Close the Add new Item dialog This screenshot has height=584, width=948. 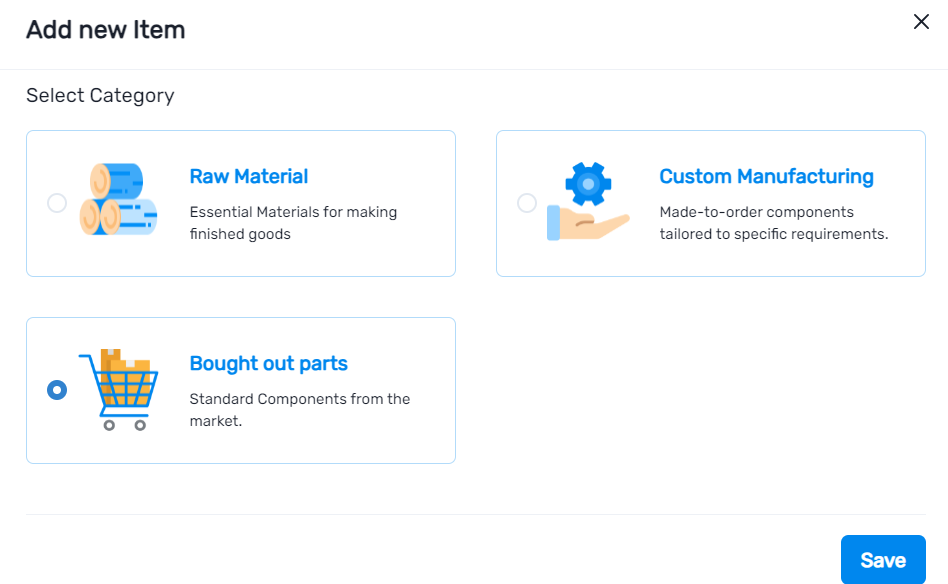click(x=921, y=21)
